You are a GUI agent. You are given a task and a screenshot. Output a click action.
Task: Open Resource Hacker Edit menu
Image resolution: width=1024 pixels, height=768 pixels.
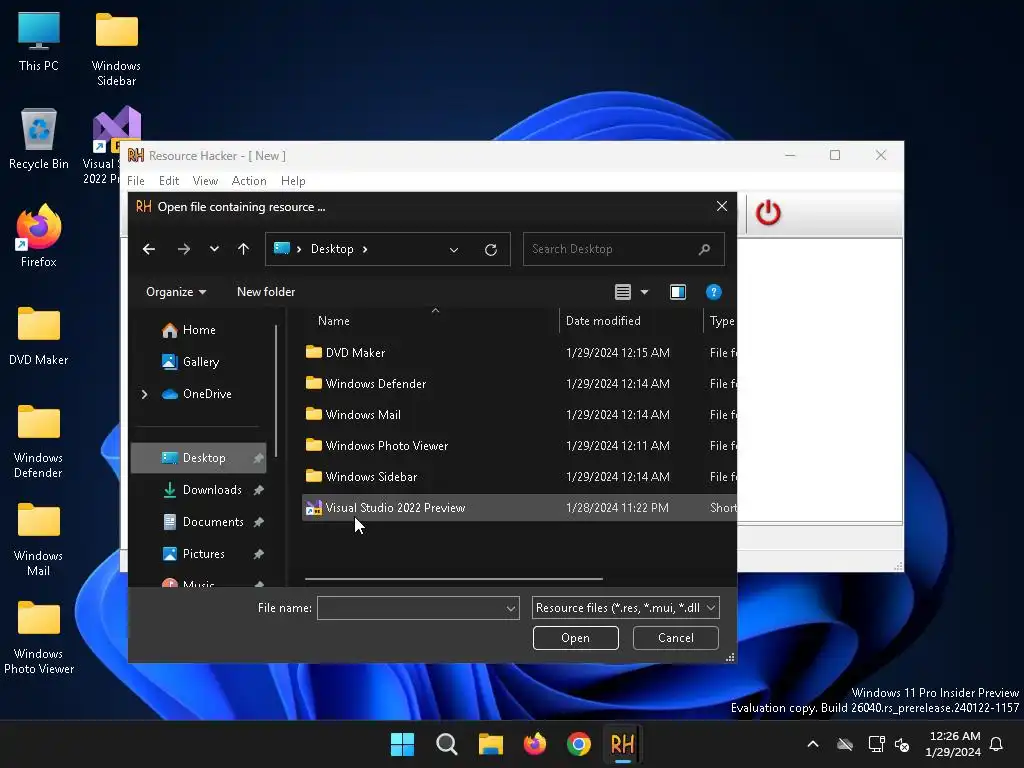168,181
